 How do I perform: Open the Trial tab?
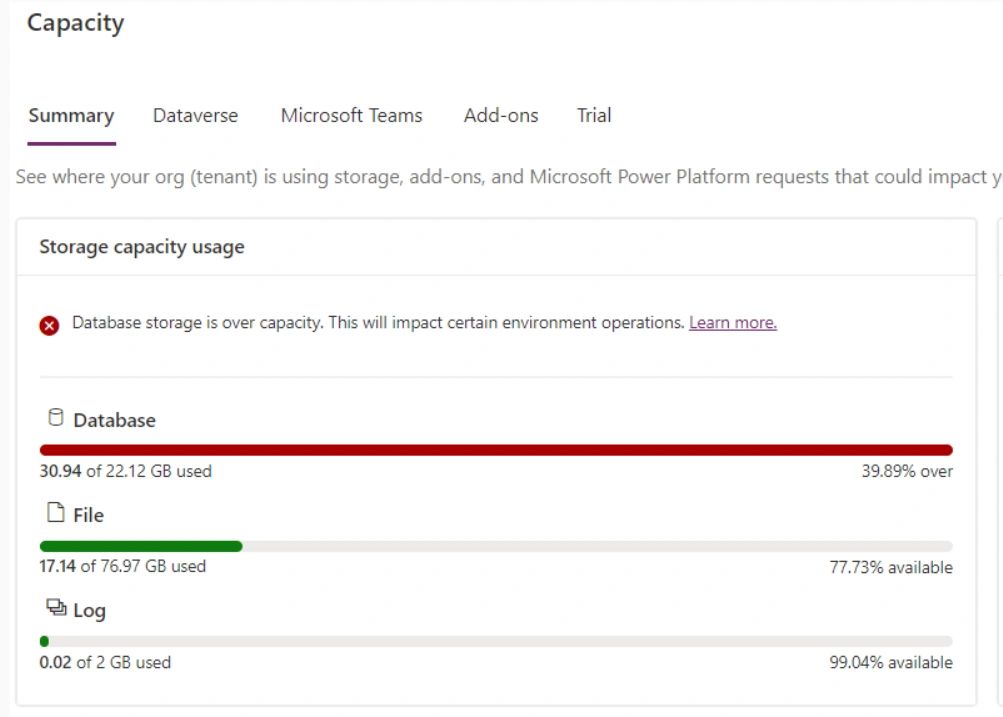(x=594, y=116)
